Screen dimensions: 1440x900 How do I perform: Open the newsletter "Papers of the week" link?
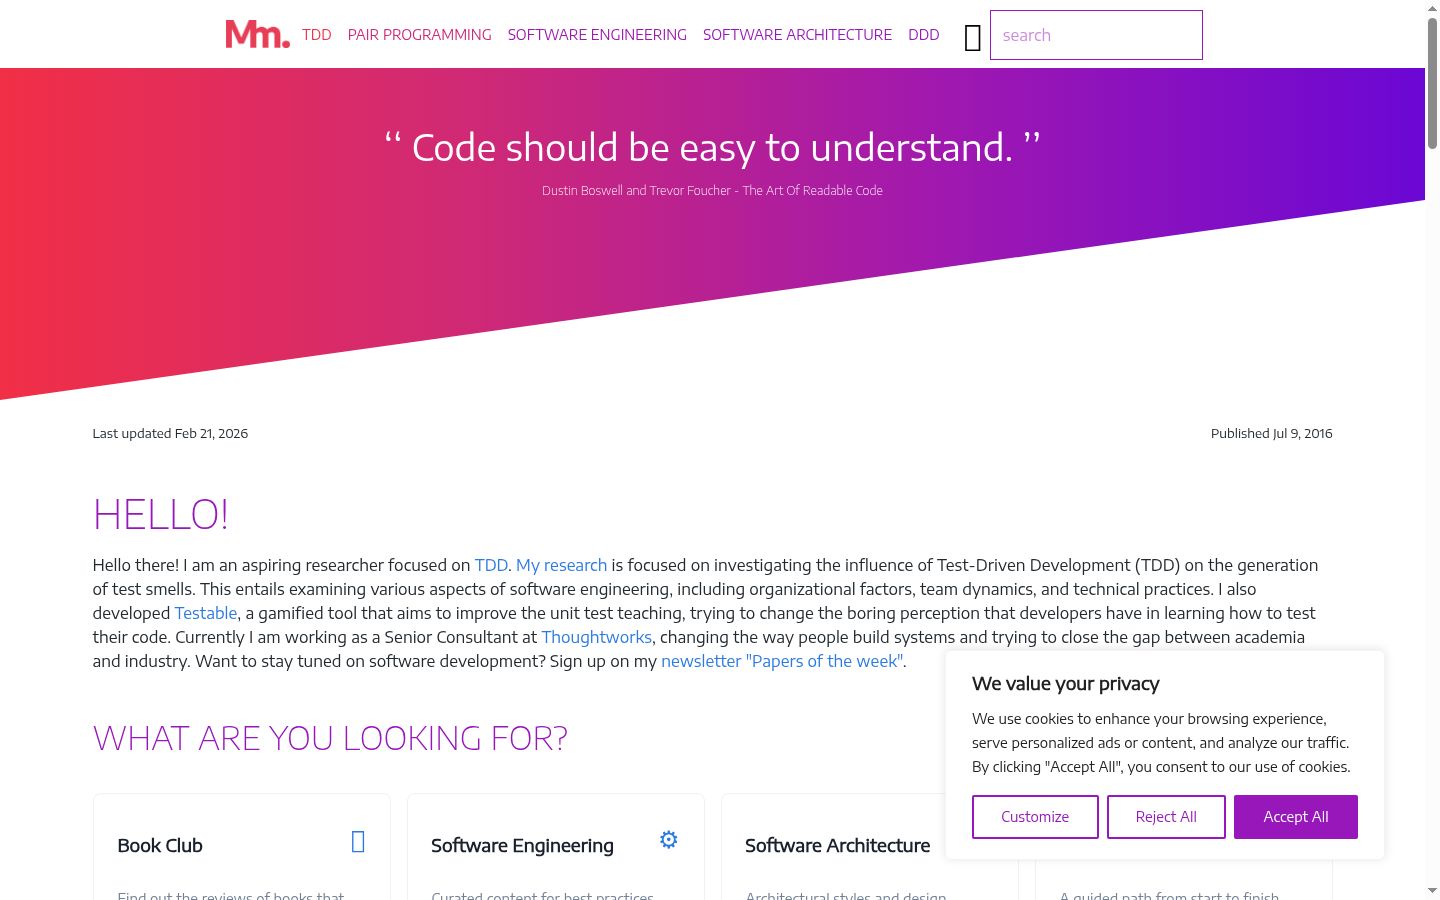point(782,661)
